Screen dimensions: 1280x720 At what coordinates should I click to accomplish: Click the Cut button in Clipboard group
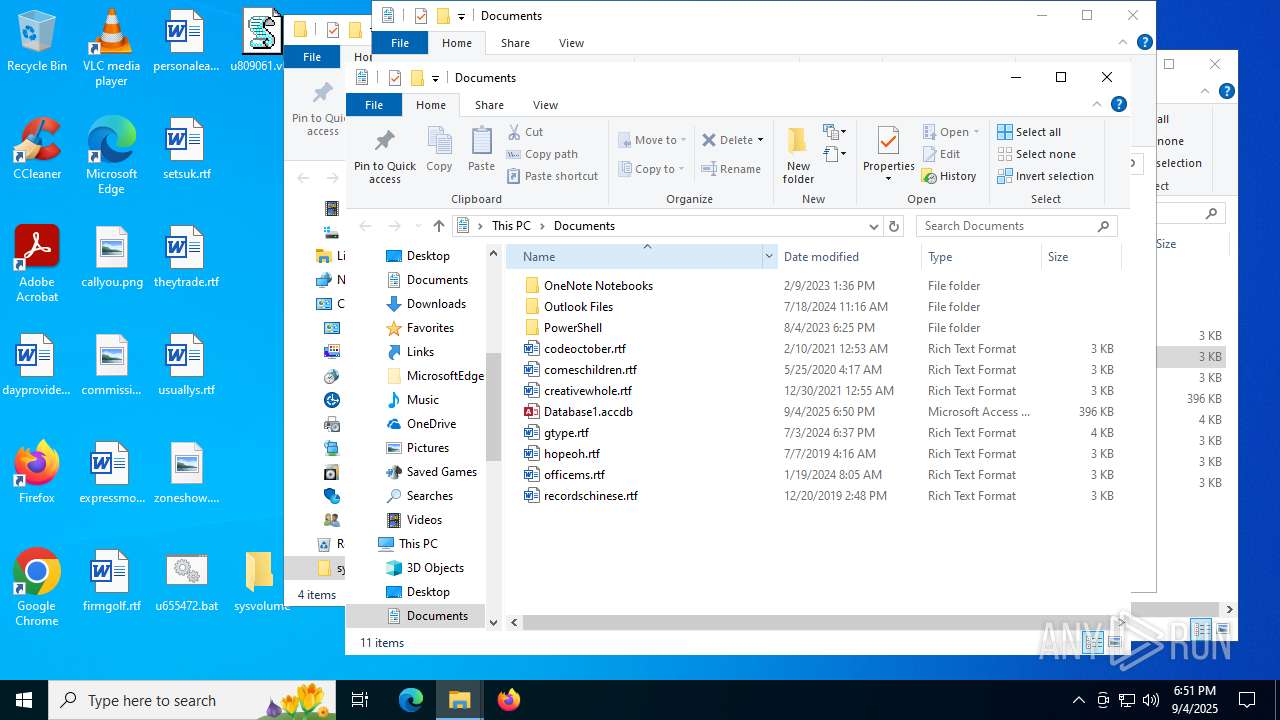tap(525, 132)
